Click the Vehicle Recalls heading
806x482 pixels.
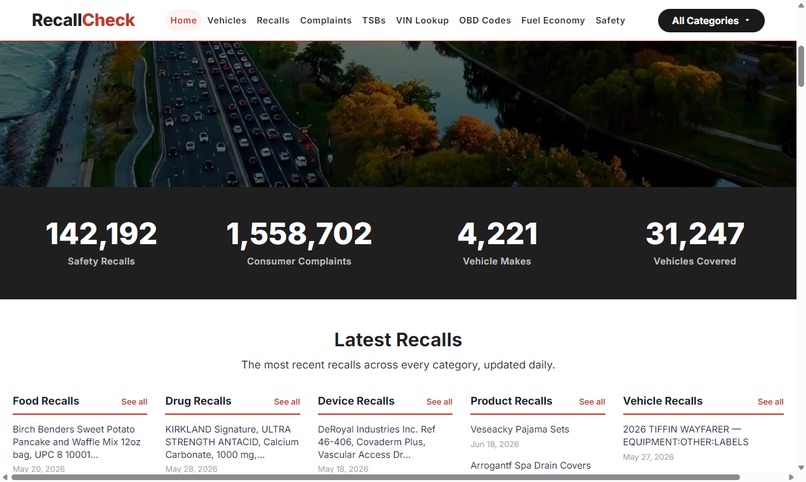click(x=663, y=401)
